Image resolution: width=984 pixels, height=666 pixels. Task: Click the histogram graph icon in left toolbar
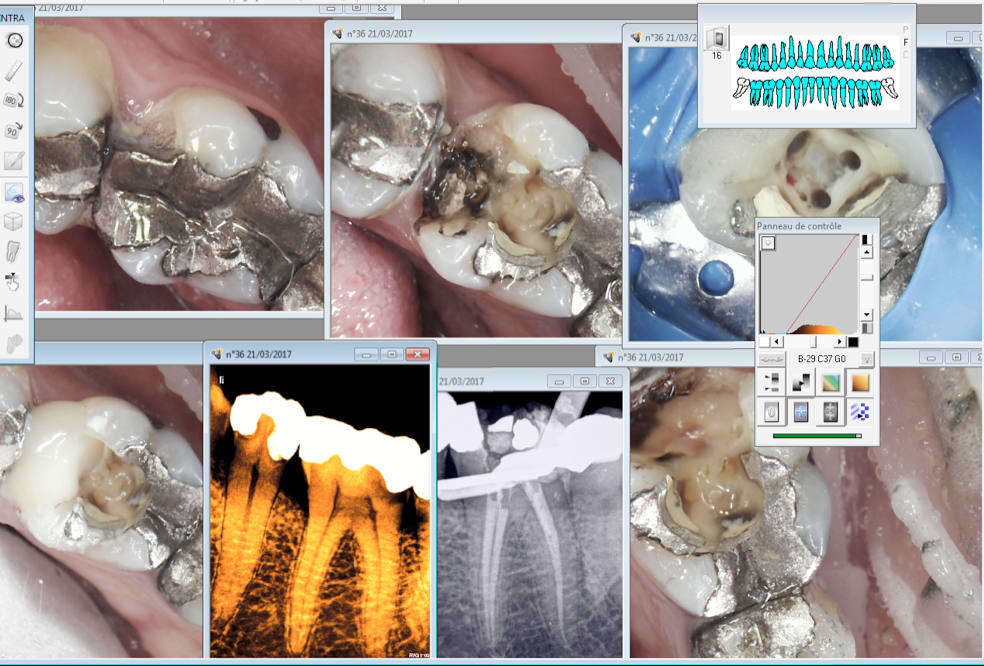pyautogui.click(x=15, y=313)
